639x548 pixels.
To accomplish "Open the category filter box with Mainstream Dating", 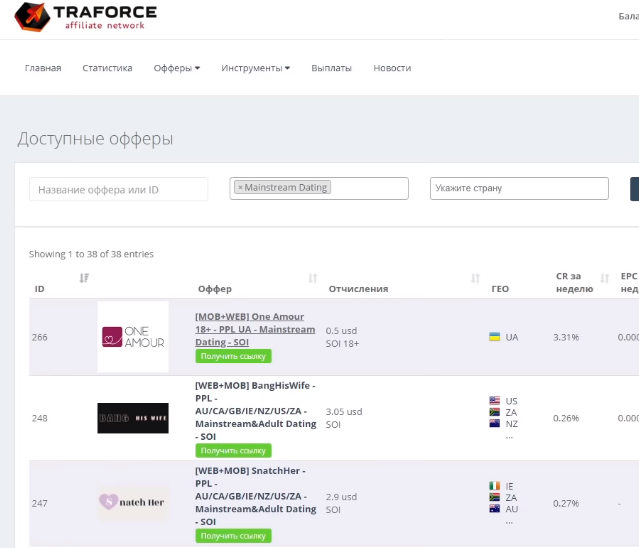I will point(319,188).
